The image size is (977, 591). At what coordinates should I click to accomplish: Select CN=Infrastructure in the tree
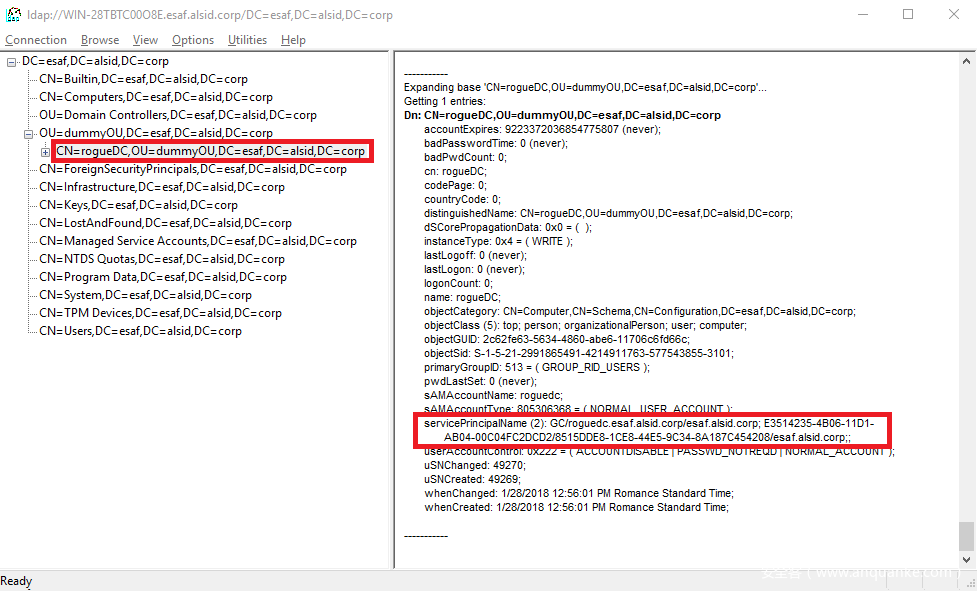pos(162,187)
